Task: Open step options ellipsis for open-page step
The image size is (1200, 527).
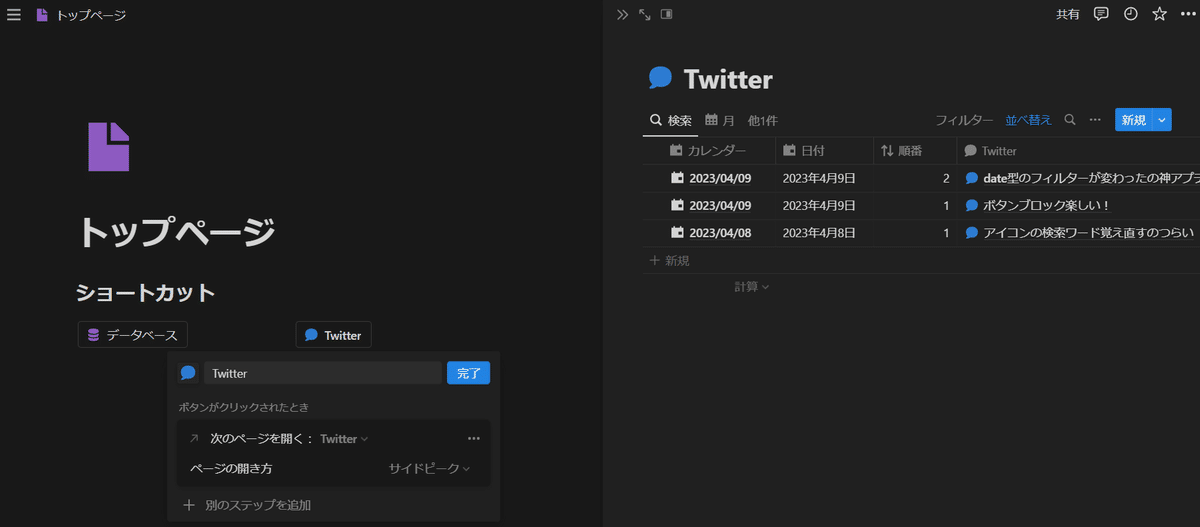Action: (x=474, y=438)
